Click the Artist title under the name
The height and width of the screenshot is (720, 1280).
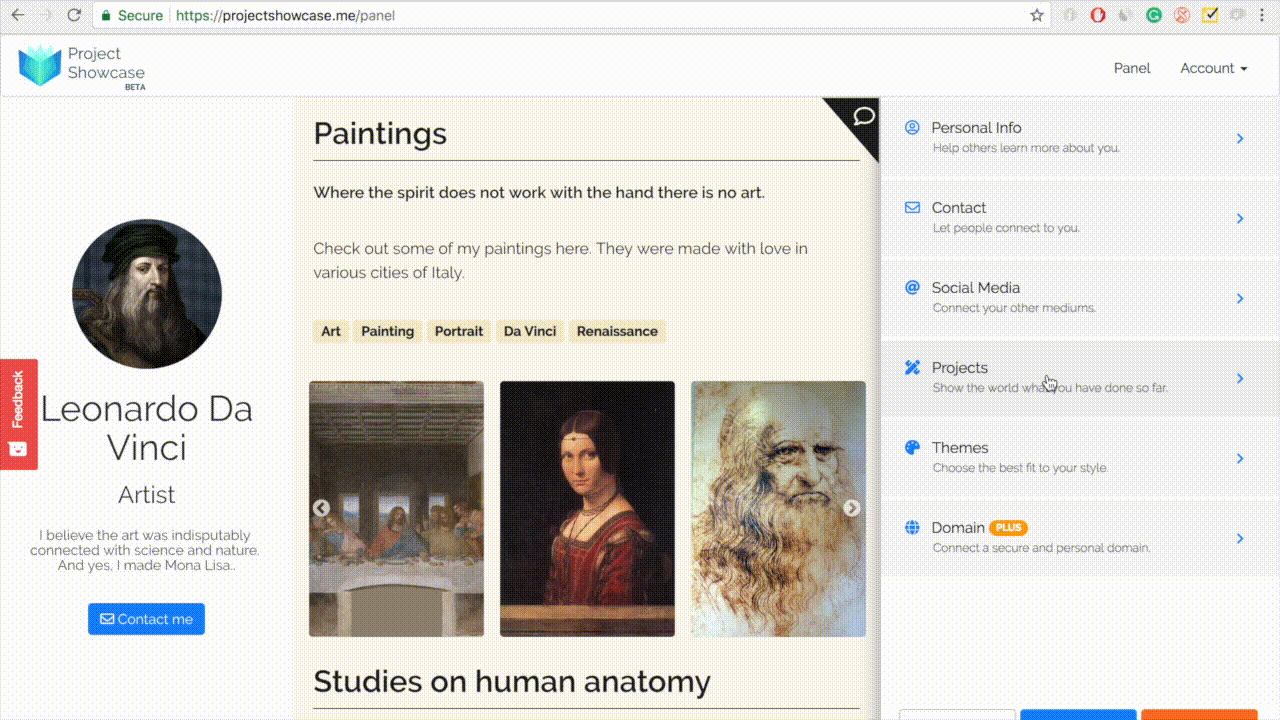(x=146, y=495)
